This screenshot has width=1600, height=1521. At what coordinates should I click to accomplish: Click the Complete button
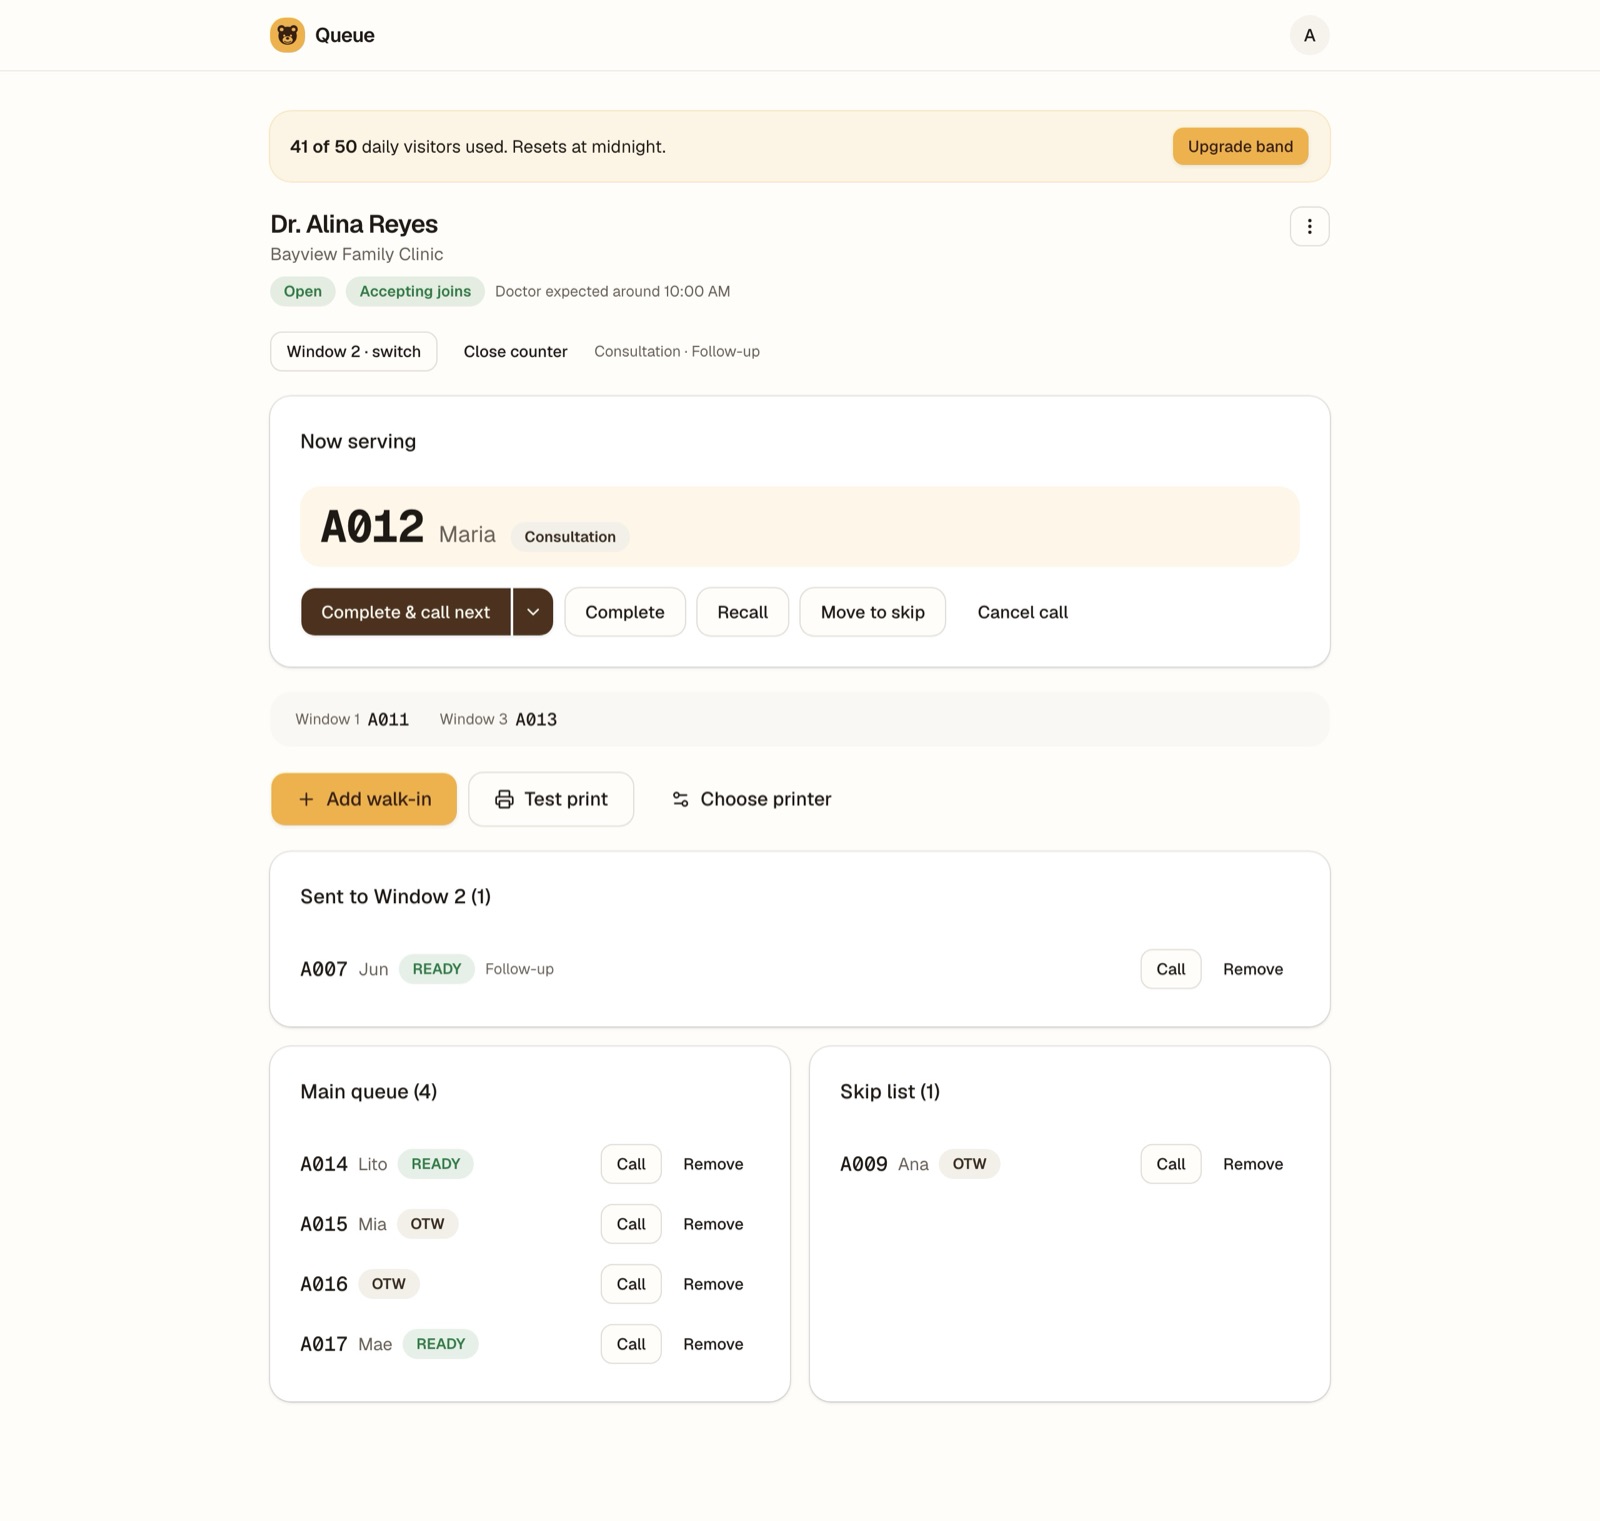[x=625, y=612]
